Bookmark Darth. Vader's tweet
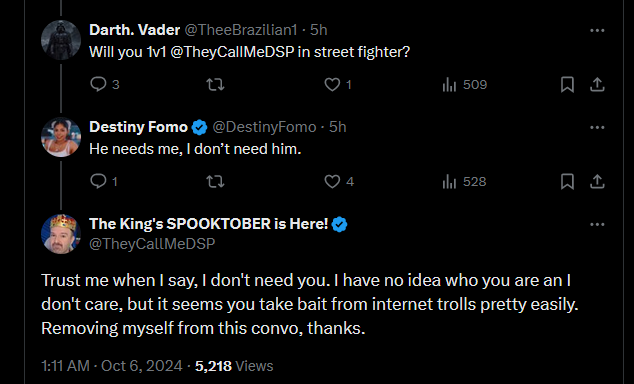 [567, 84]
